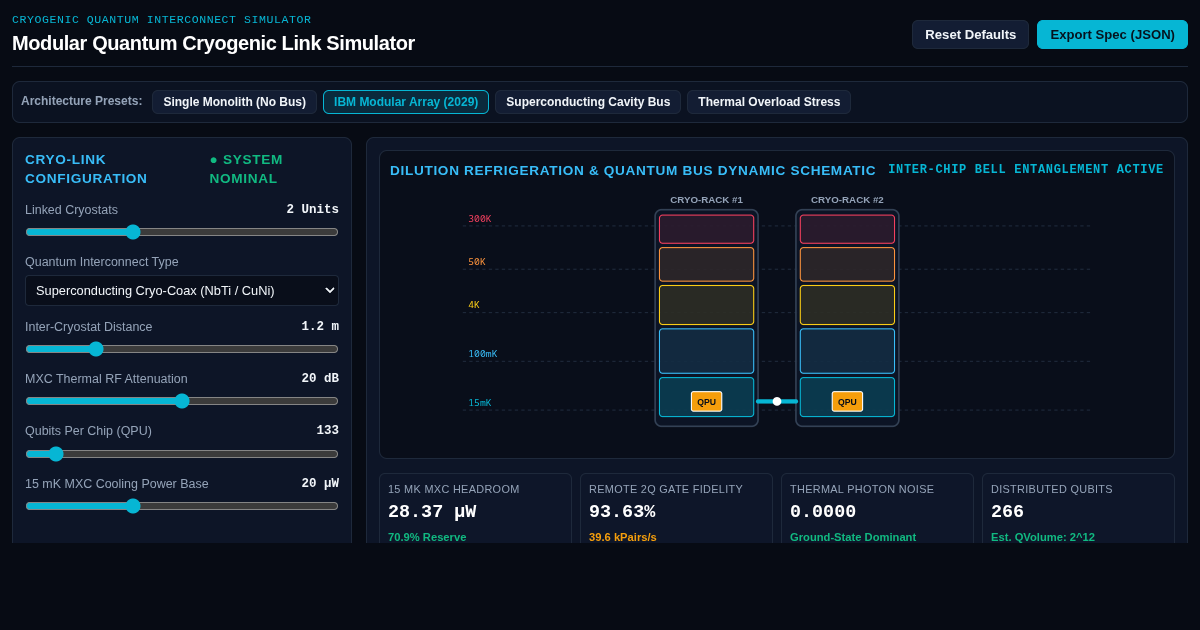Select the 300K stage of Cryo-Rack #1
The image size is (1200, 630).
pyautogui.click(x=706, y=229)
